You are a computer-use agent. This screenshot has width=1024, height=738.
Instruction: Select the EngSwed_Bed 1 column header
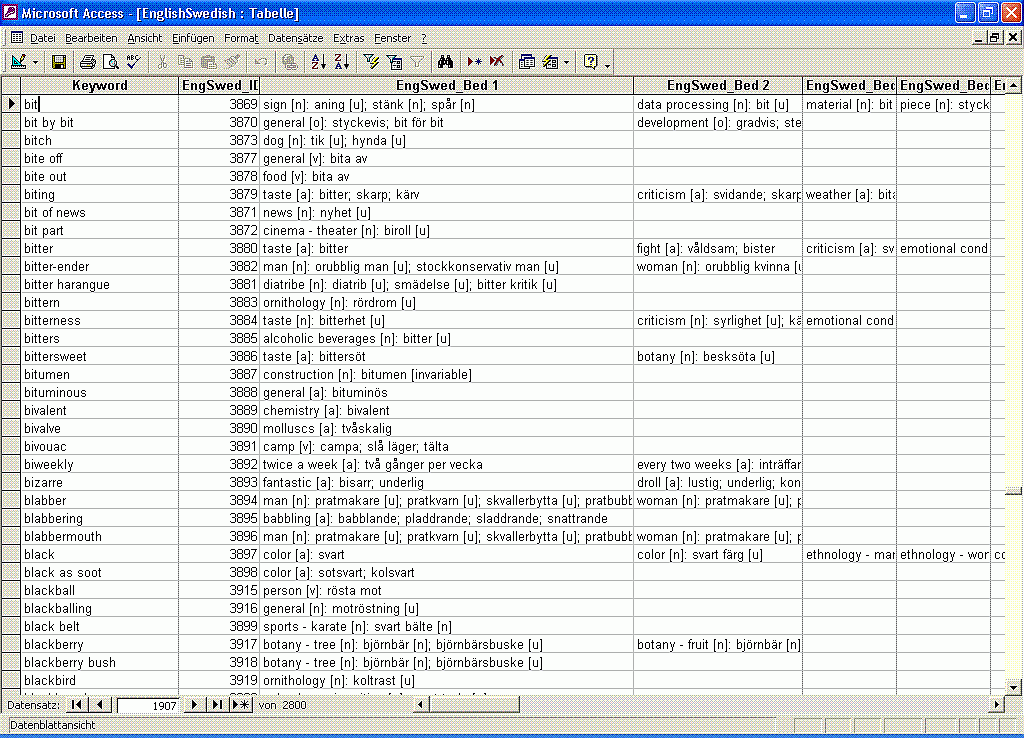(447, 86)
